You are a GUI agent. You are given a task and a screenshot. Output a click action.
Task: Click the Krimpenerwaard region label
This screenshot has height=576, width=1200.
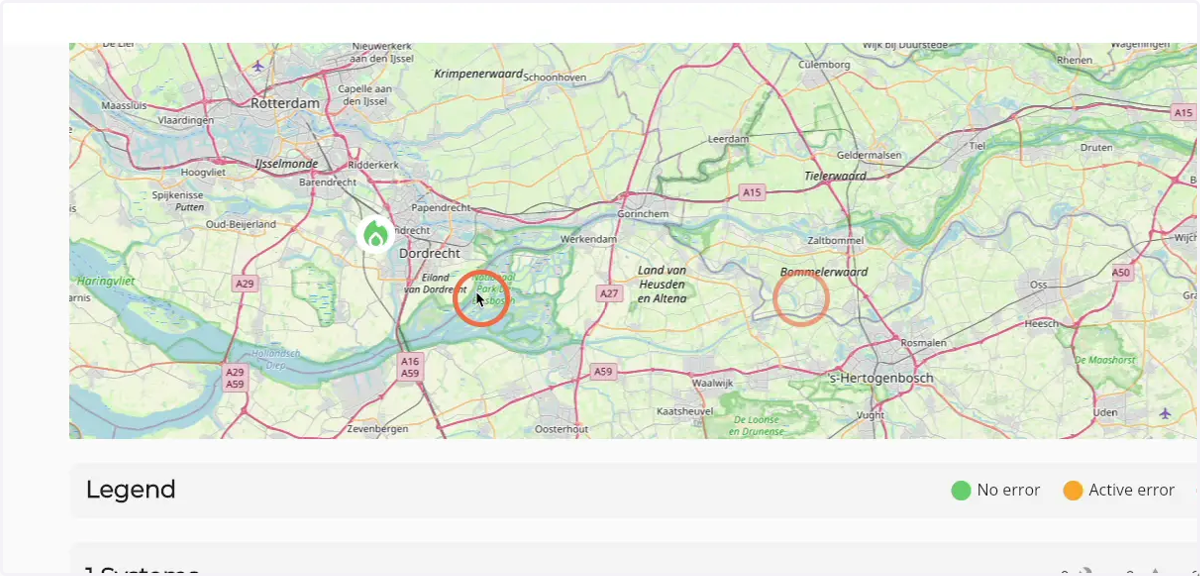pos(478,74)
